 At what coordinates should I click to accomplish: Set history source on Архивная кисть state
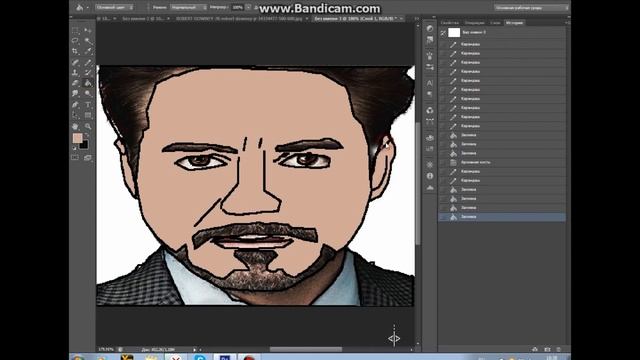tap(443, 162)
